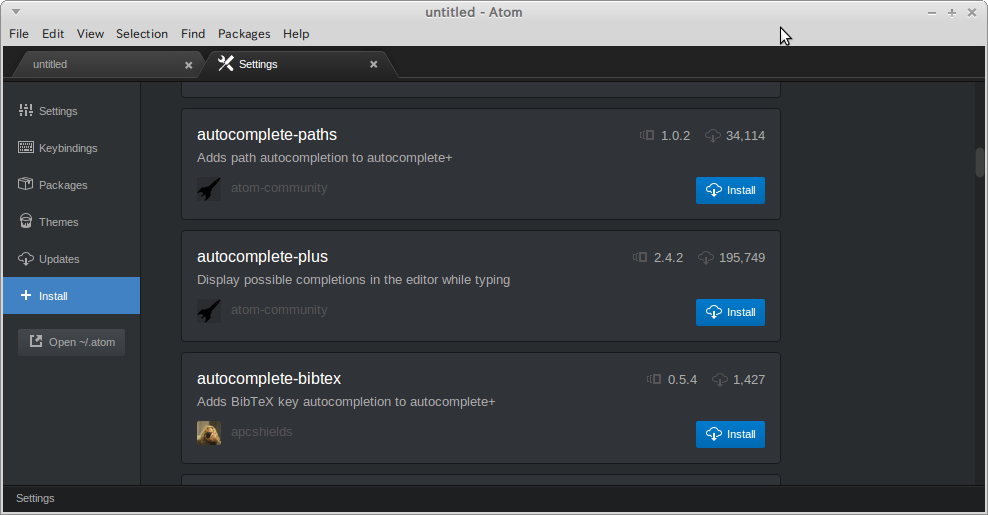Click the version number 0.5.4
The width and height of the screenshot is (988, 515).
click(682, 379)
